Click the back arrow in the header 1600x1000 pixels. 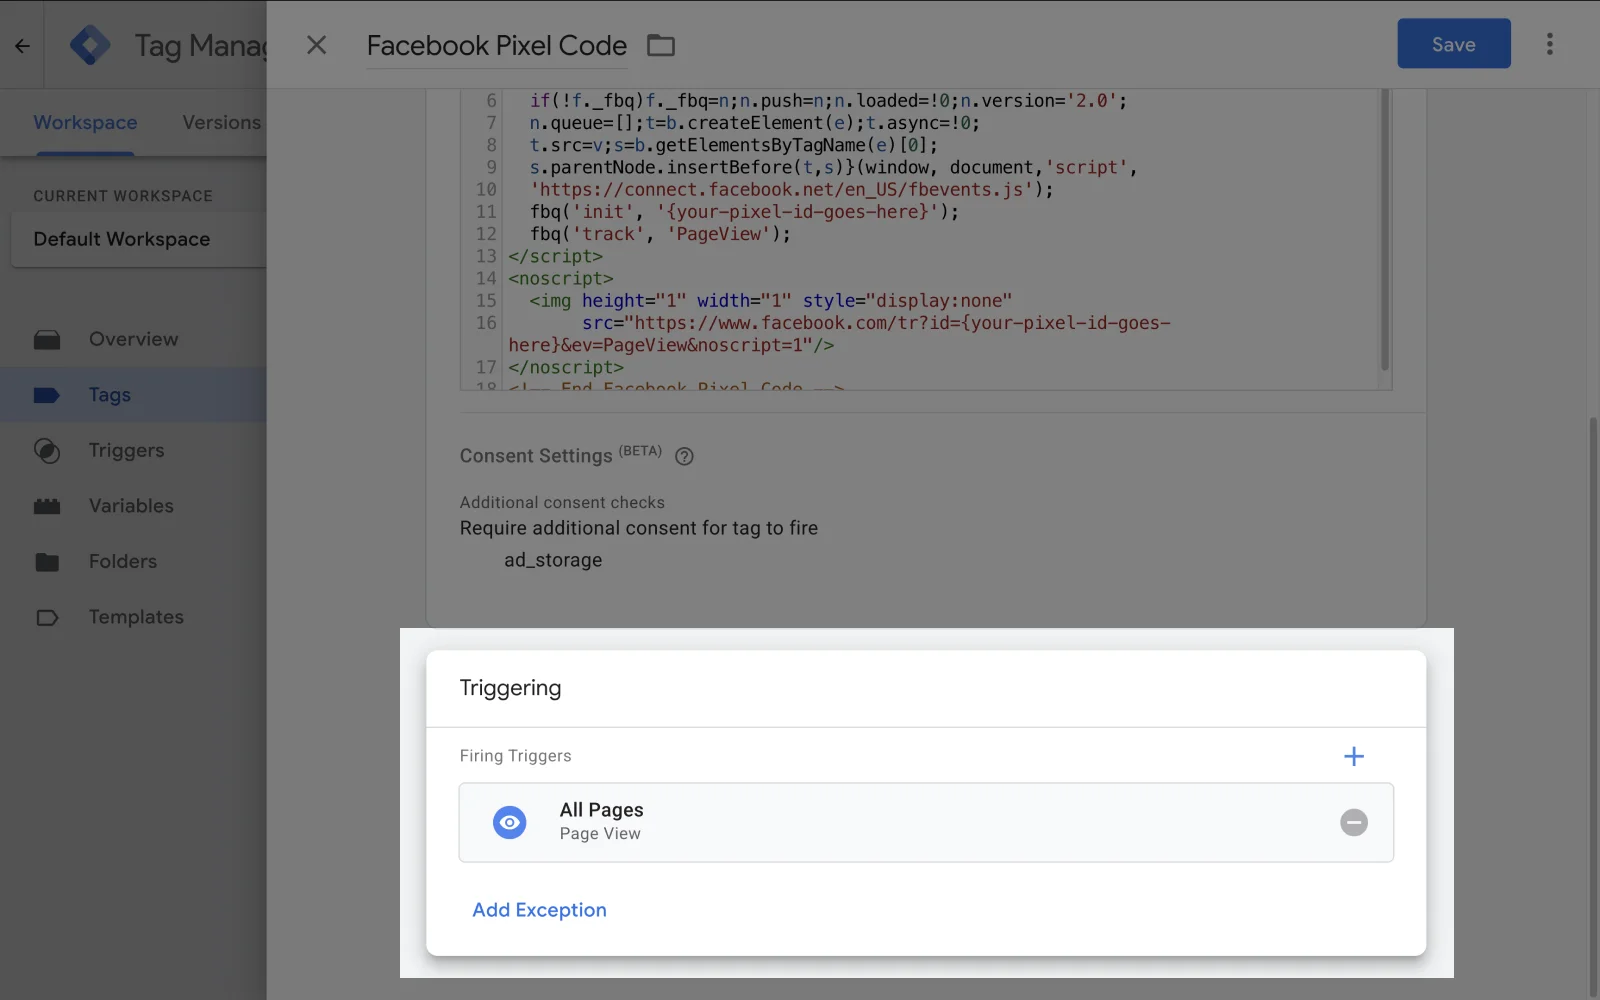point(22,45)
